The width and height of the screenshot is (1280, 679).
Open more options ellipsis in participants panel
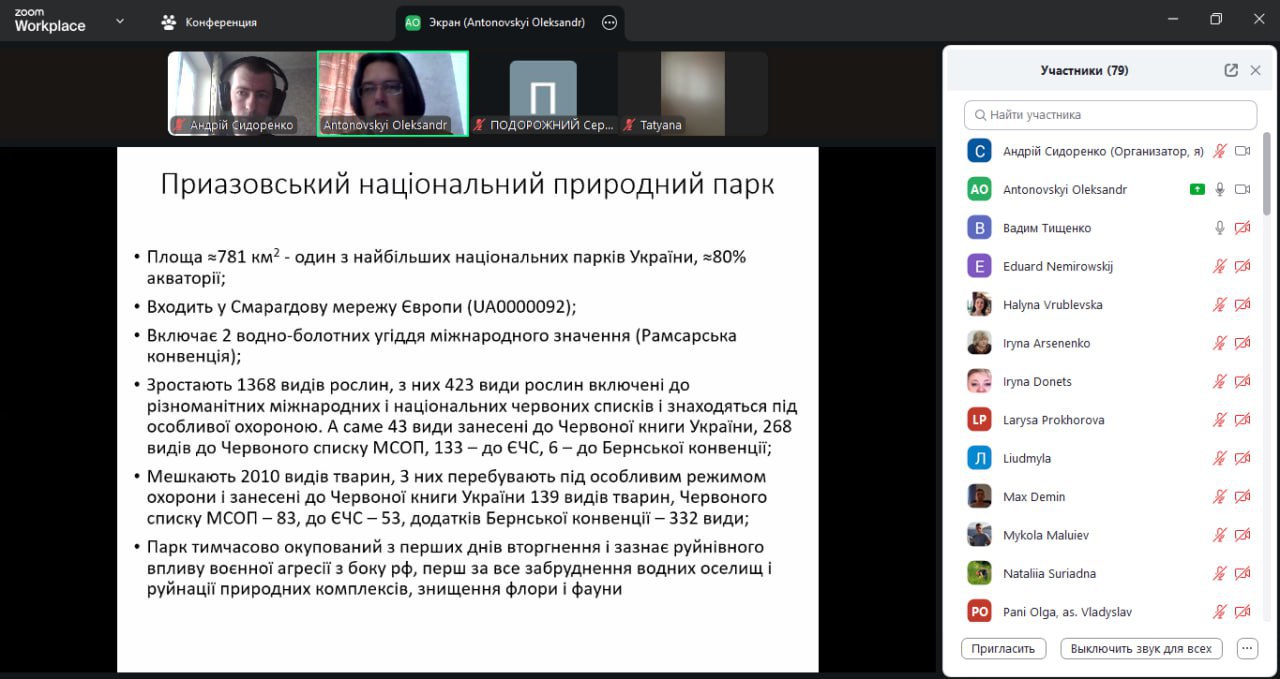[x=1247, y=648]
